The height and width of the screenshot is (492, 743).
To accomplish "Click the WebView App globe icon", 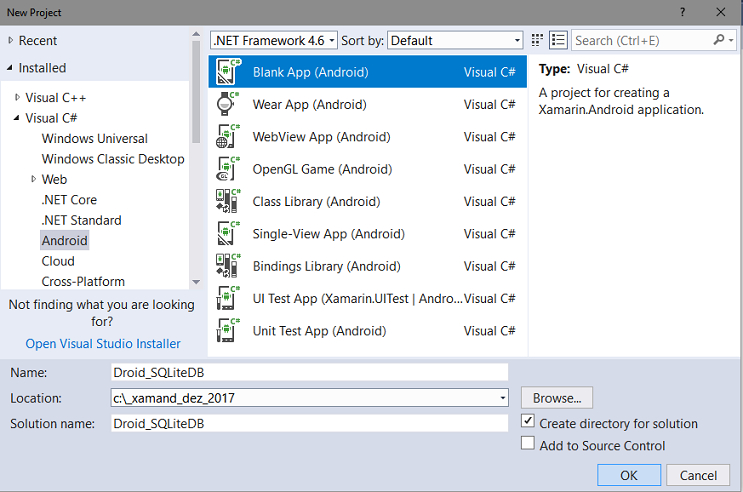I will pos(228,137).
